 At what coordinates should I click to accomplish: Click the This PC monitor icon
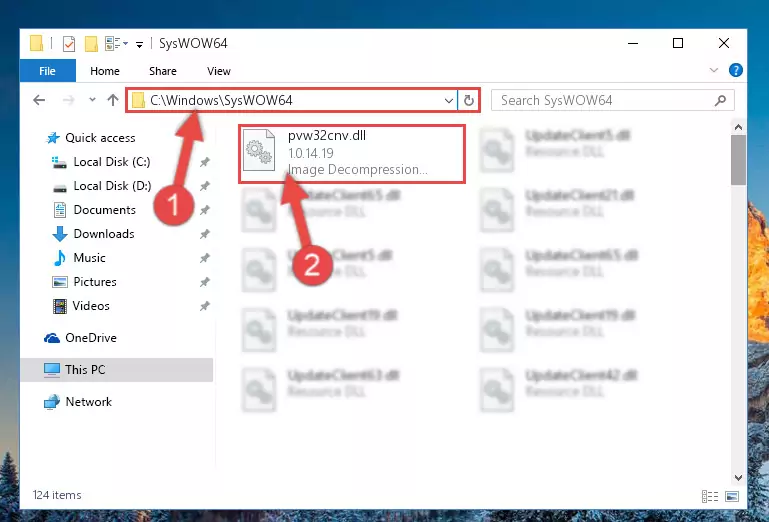(x=51, y=370)
